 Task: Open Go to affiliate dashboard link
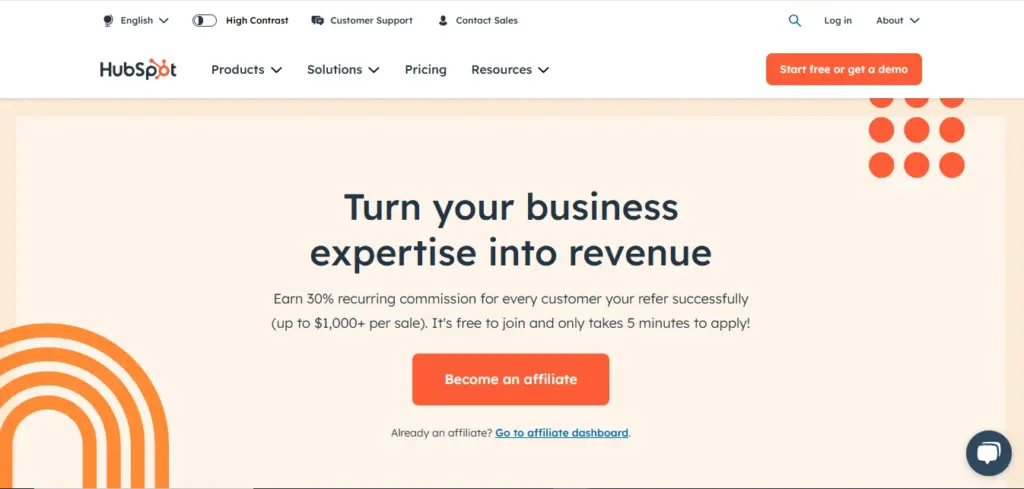561,433
